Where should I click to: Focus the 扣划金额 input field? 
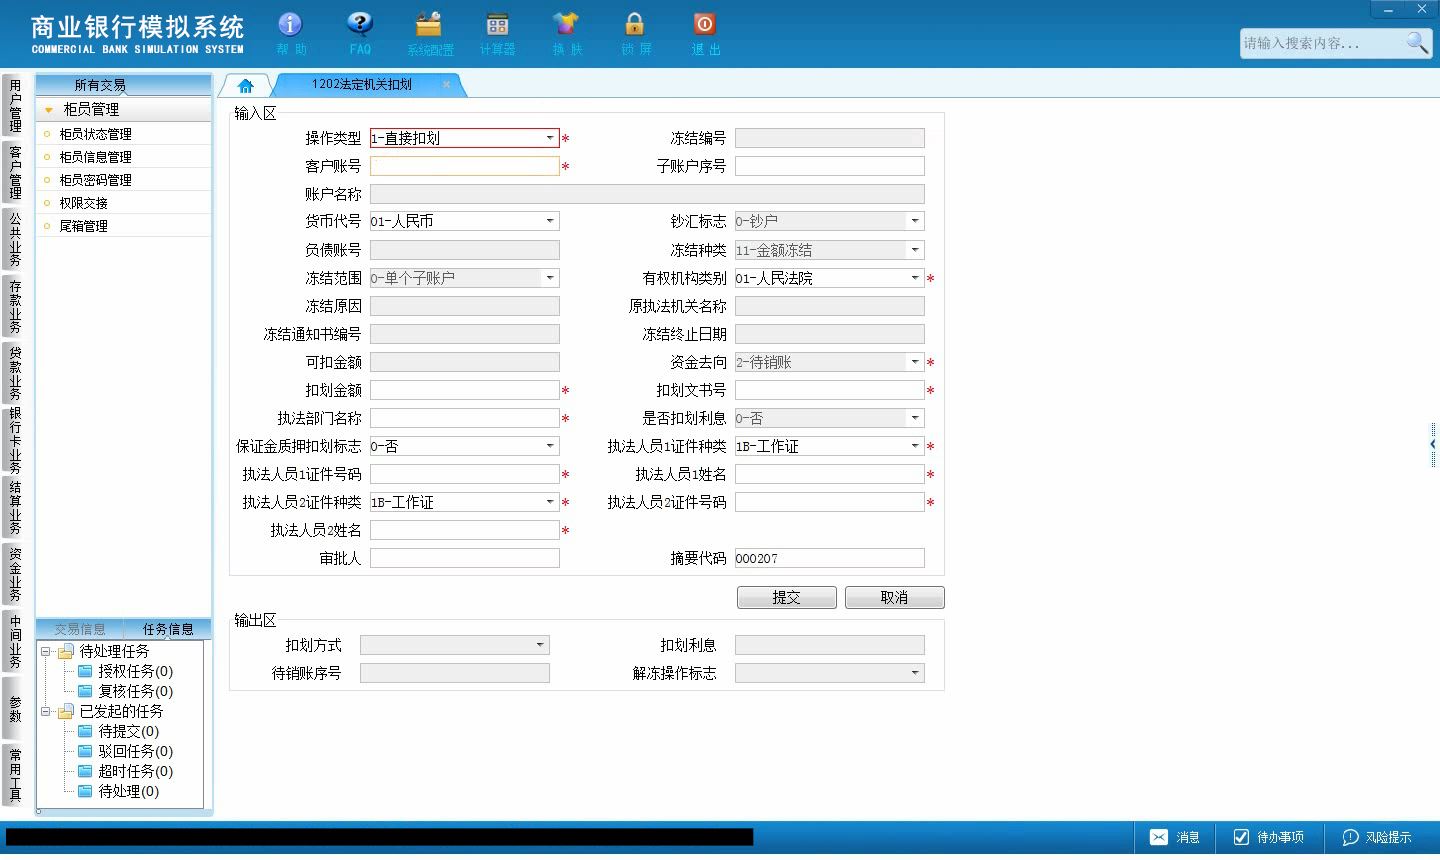(465, 390)
